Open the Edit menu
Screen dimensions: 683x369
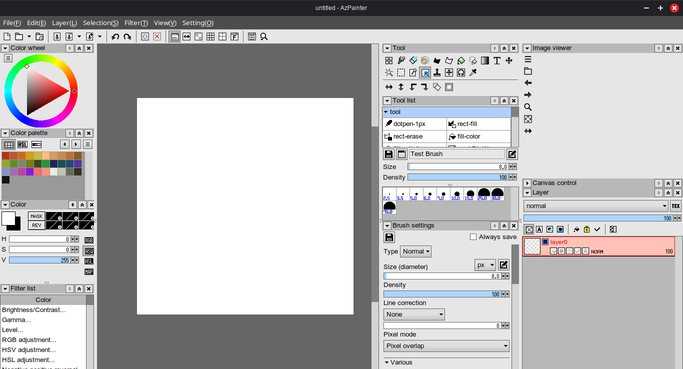[x=36, y=23]
